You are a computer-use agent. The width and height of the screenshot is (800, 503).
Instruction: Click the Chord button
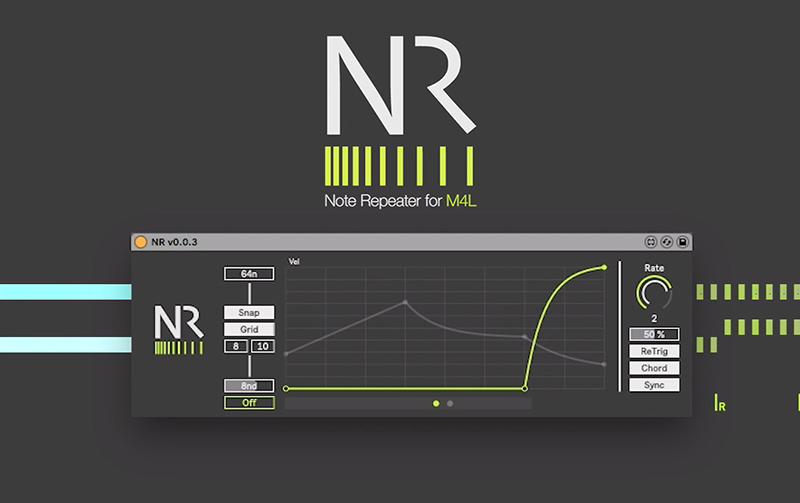click(654, 368)
